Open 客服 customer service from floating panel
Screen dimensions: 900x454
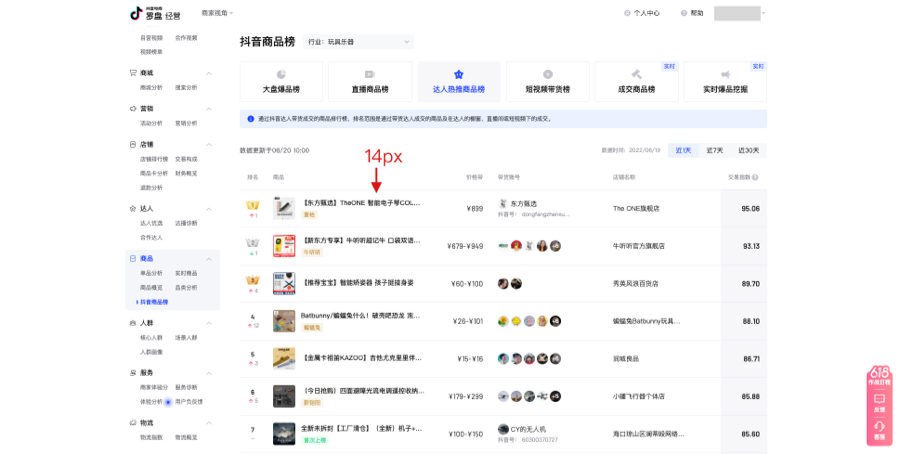click(x=879, y=430)
